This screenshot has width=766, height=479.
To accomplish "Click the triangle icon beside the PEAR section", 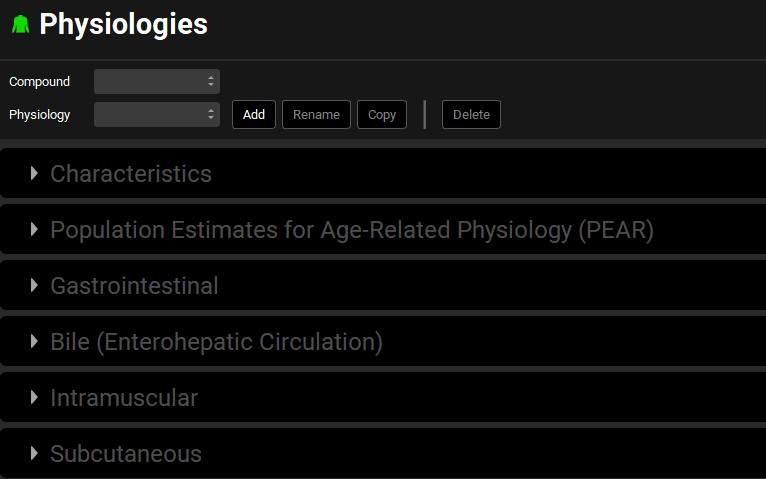I will (x=35, y=230).
